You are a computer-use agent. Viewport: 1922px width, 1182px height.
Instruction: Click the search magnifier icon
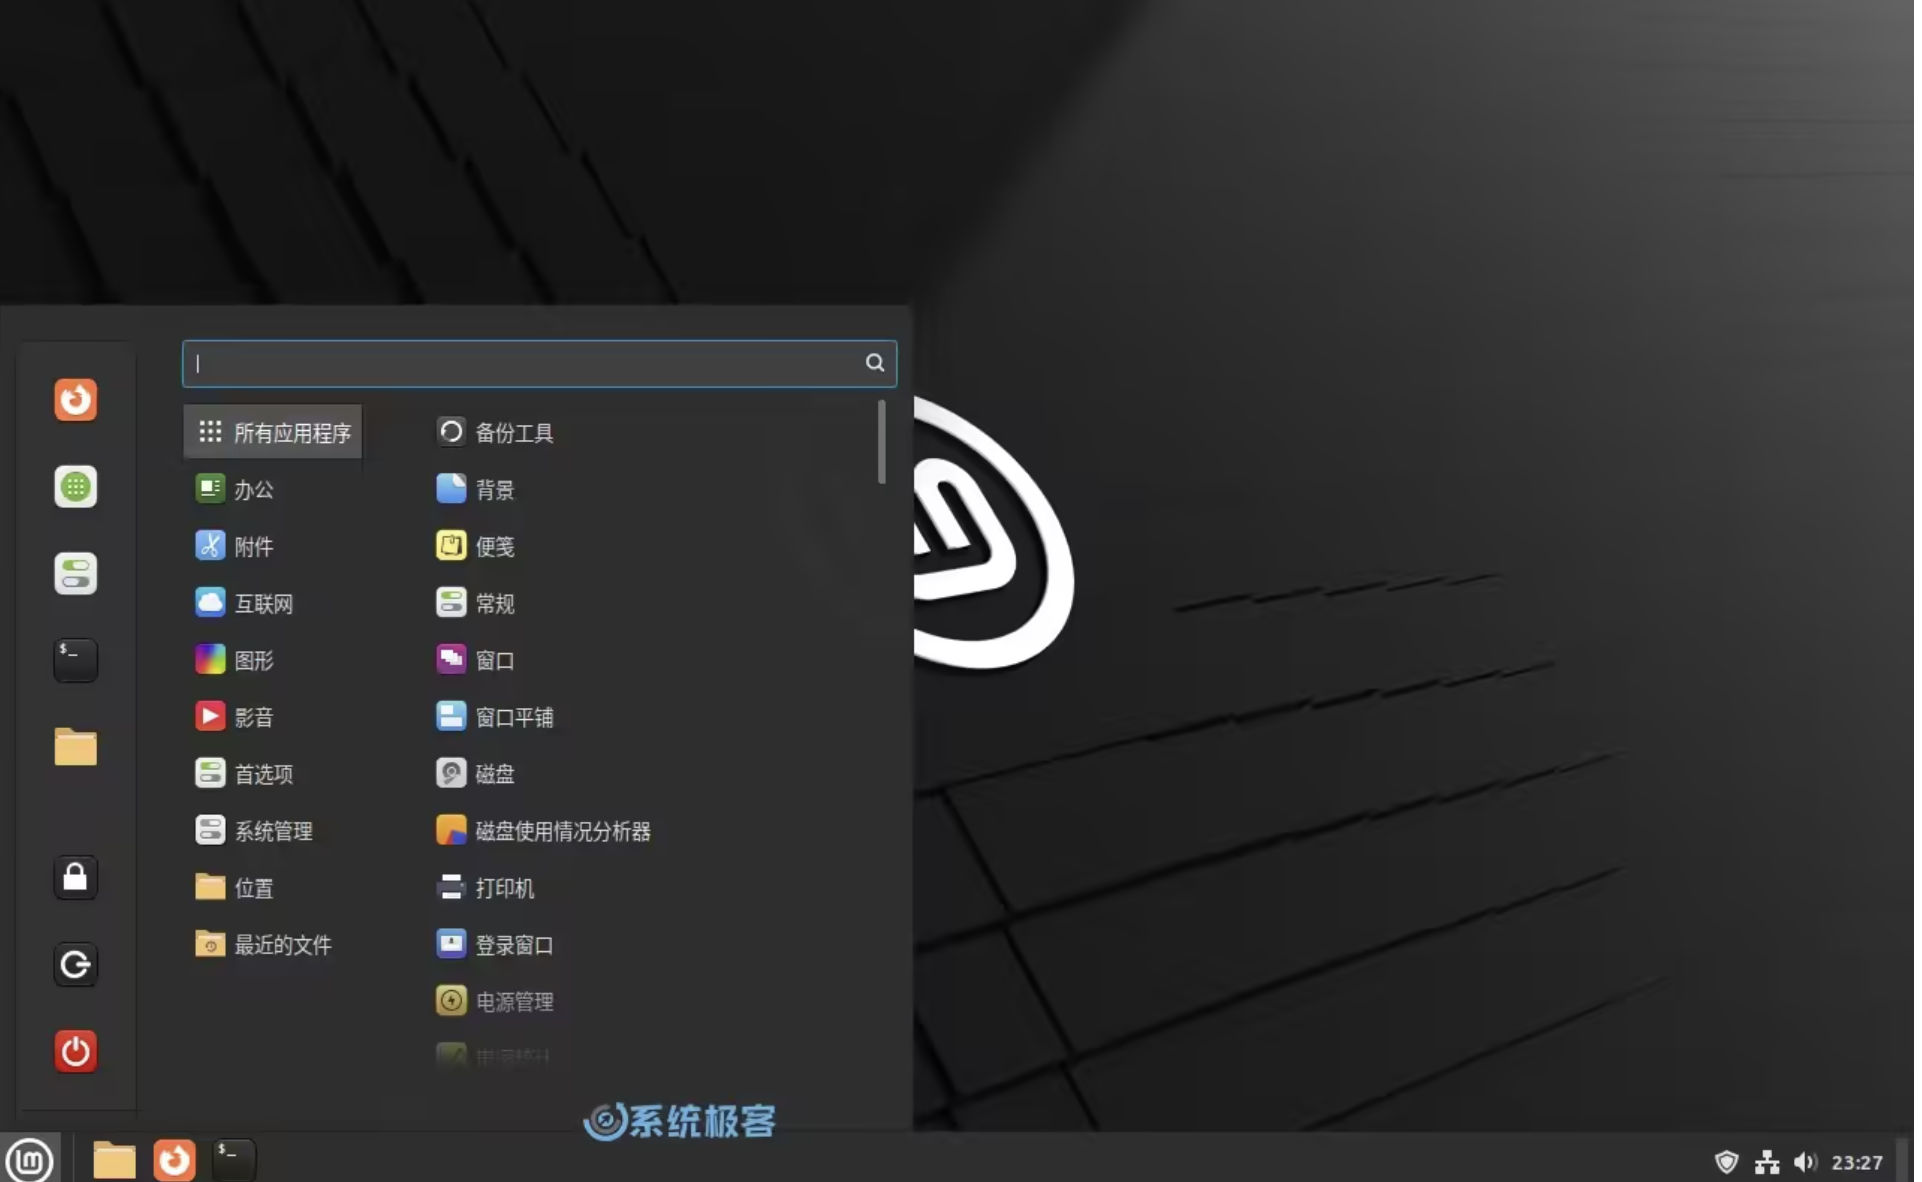(x=874, y=363)
